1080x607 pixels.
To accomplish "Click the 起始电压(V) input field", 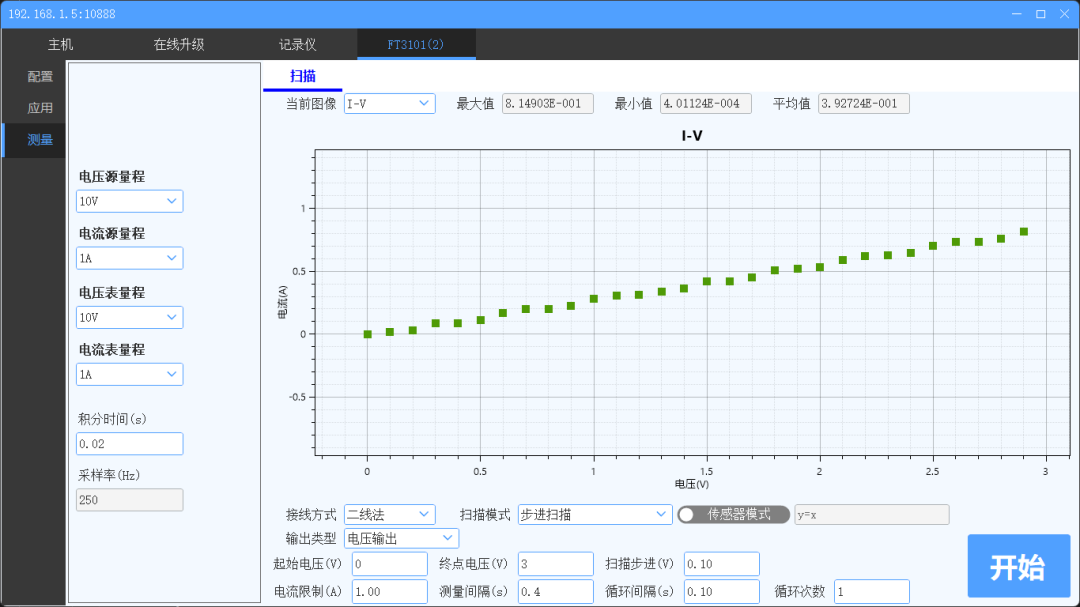I will pyautogui.click(x=389, y=564).
